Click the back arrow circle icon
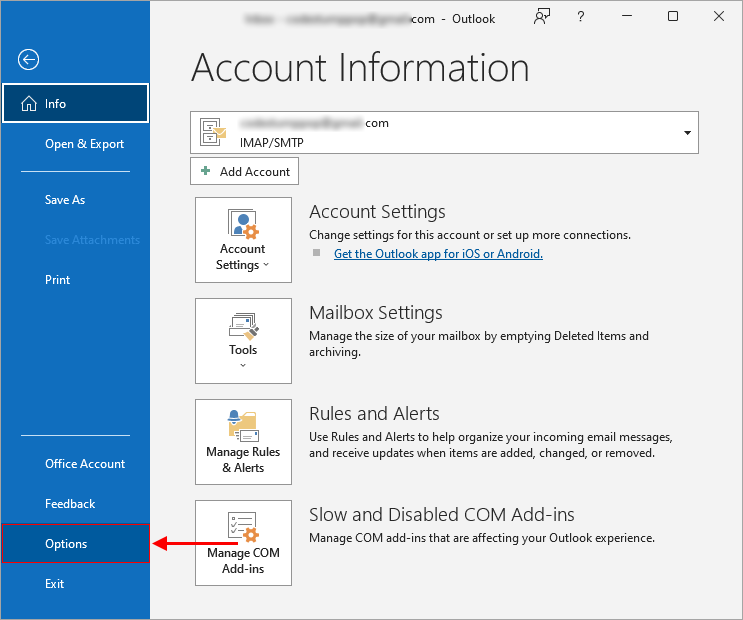This screenshot has height=620, width=743. pos(28,60)
